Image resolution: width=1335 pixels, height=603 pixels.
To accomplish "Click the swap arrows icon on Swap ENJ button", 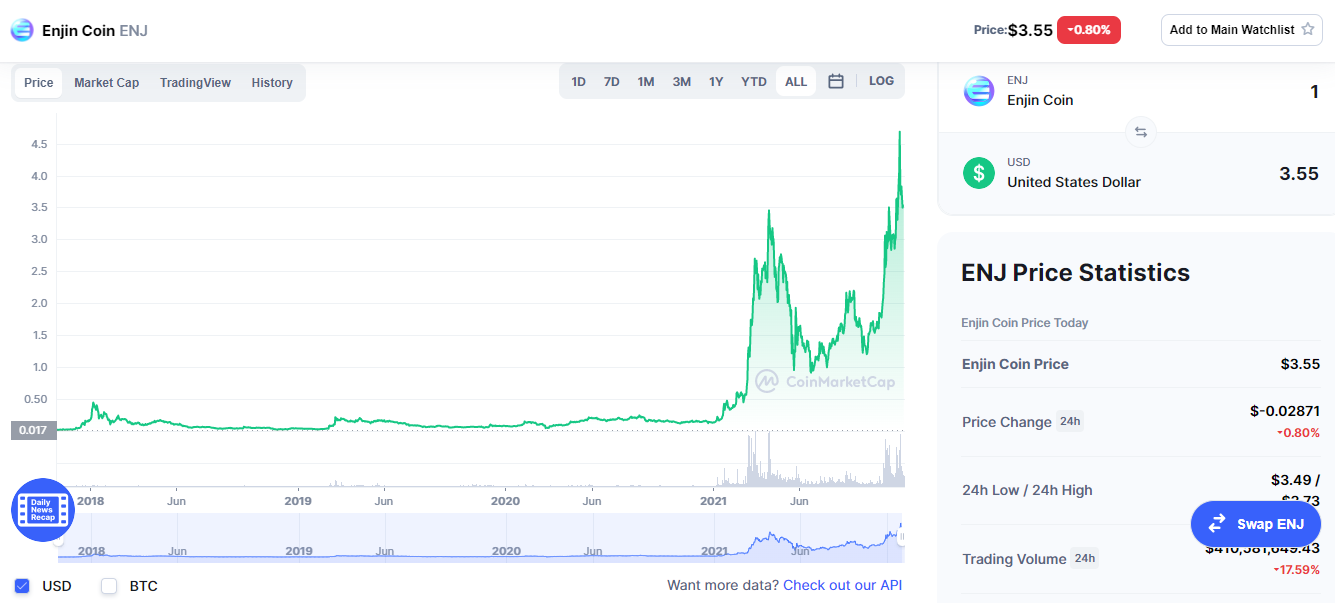I will [1217, 524].
